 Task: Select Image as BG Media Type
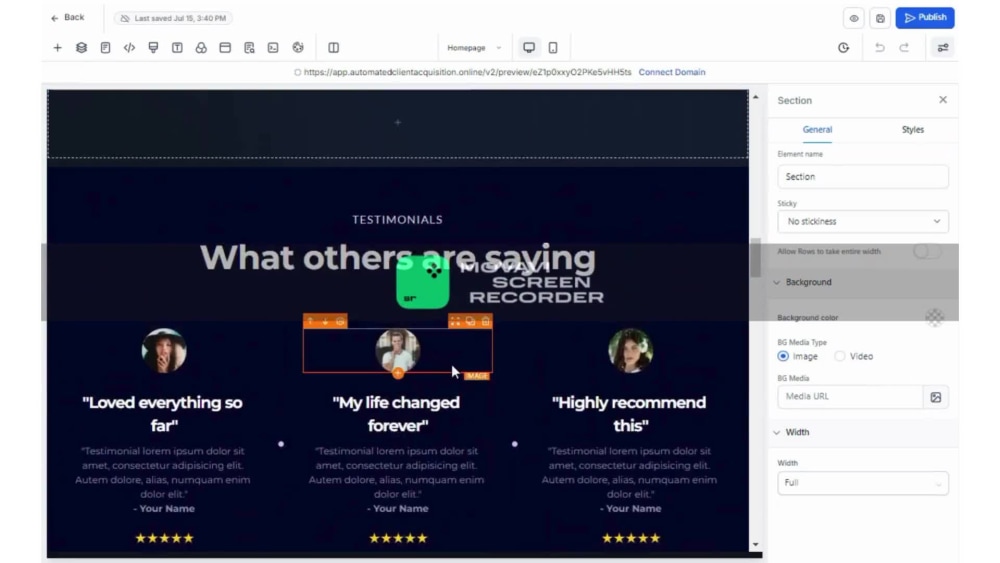click(x=783, y=356)
